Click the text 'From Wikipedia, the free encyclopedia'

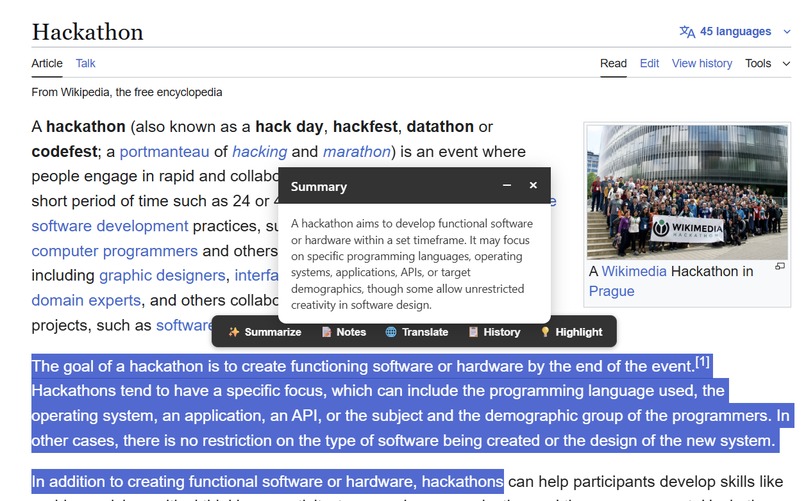127,92
